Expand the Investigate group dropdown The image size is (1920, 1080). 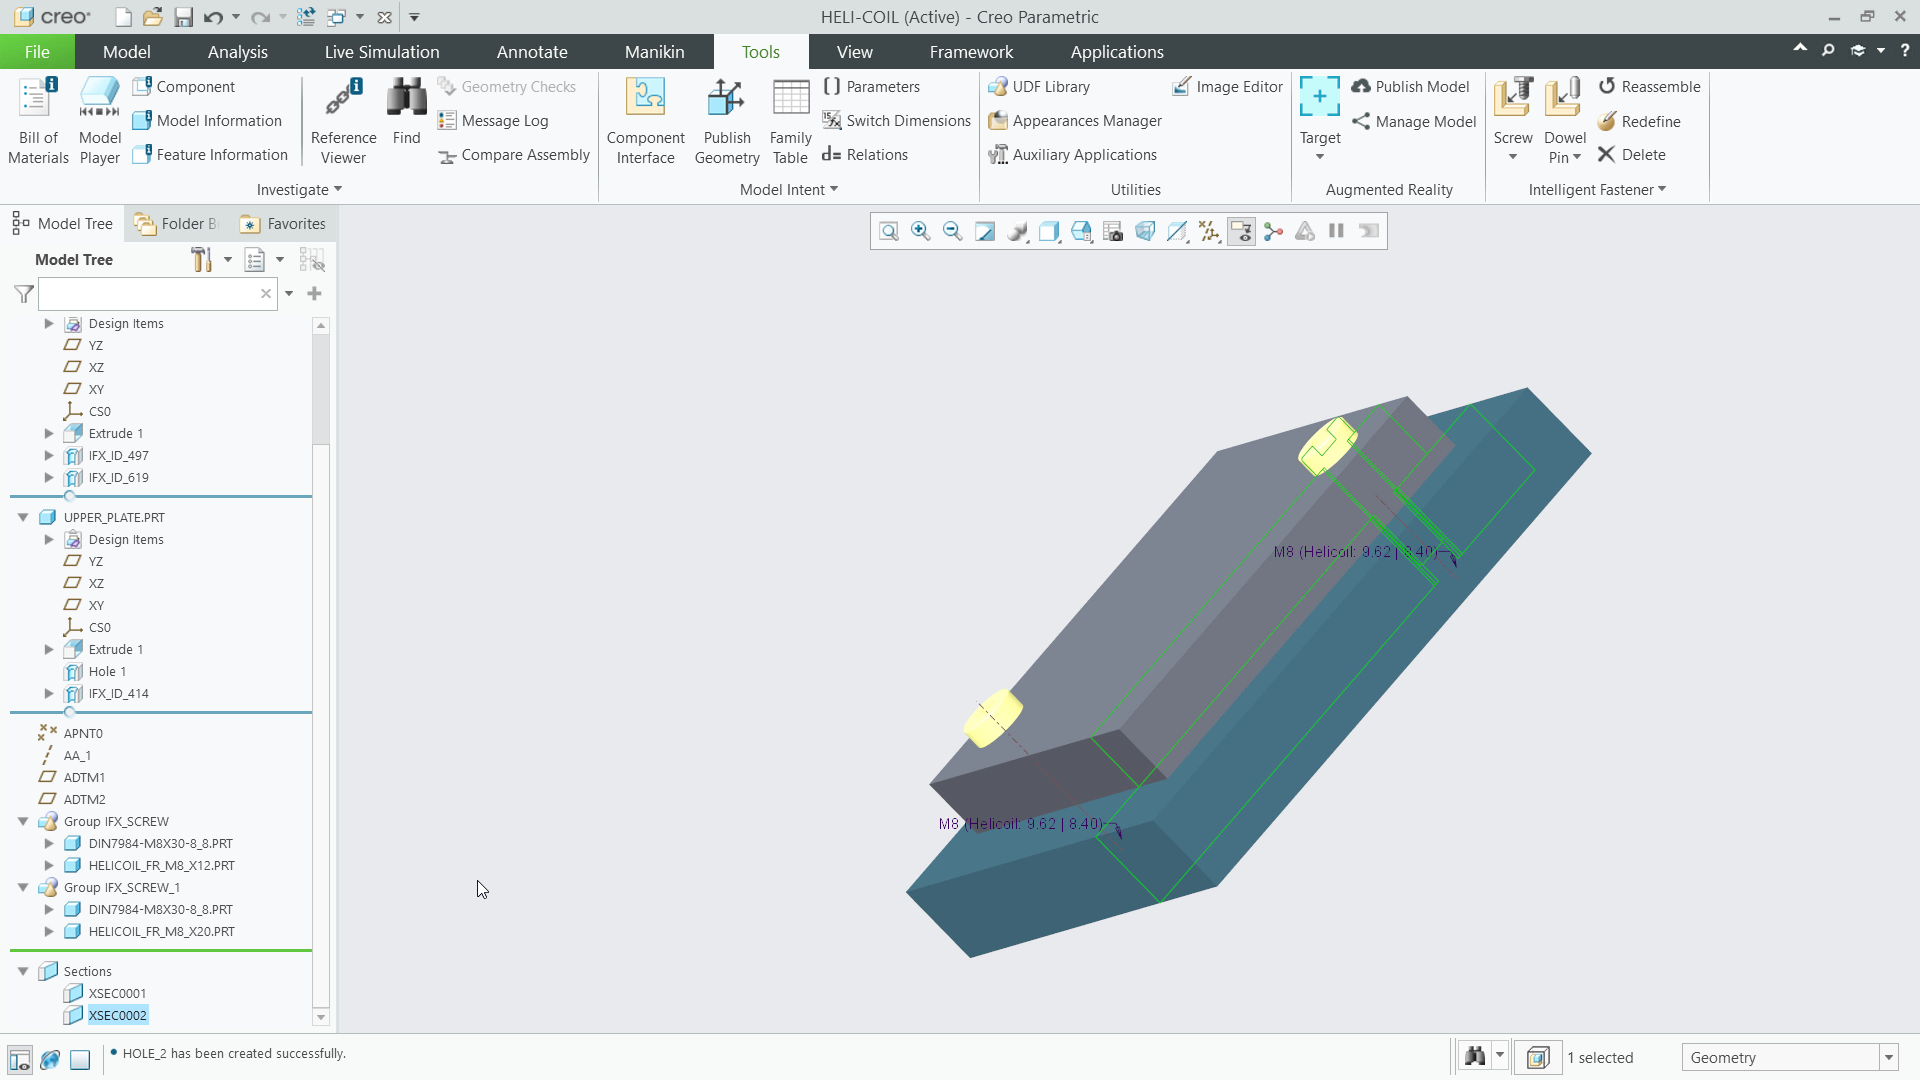299,190
